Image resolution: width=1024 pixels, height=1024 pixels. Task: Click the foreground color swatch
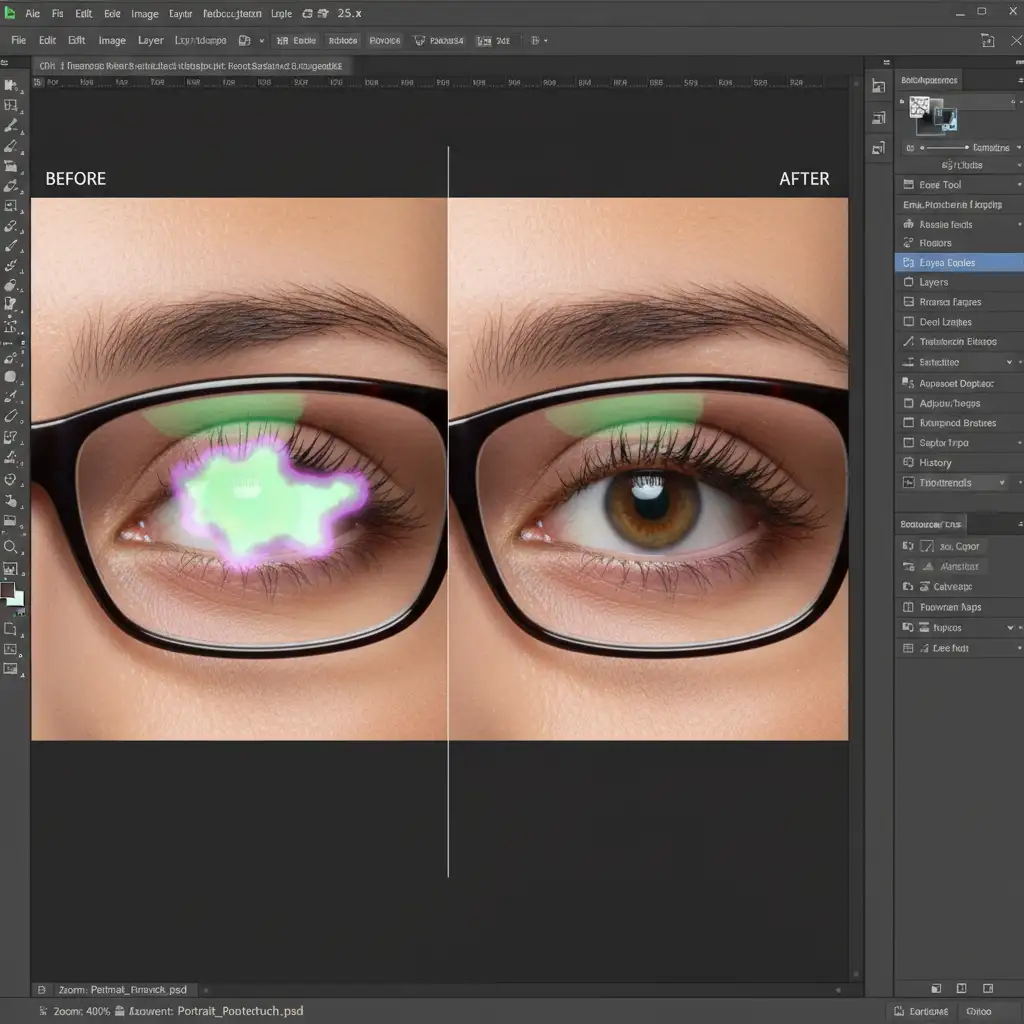coord(9,590)
